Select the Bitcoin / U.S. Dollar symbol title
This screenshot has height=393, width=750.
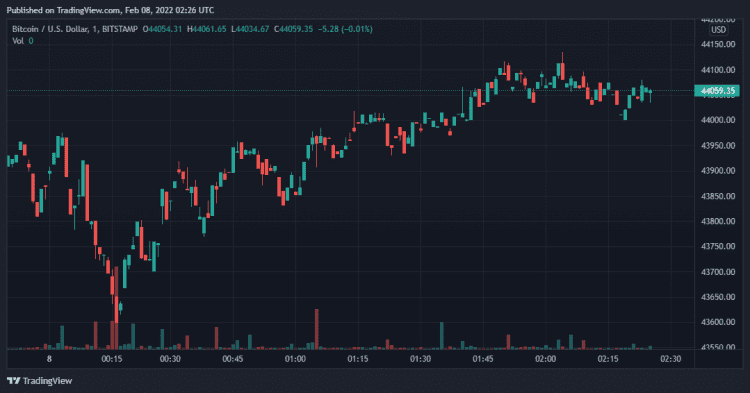point(50,29)
